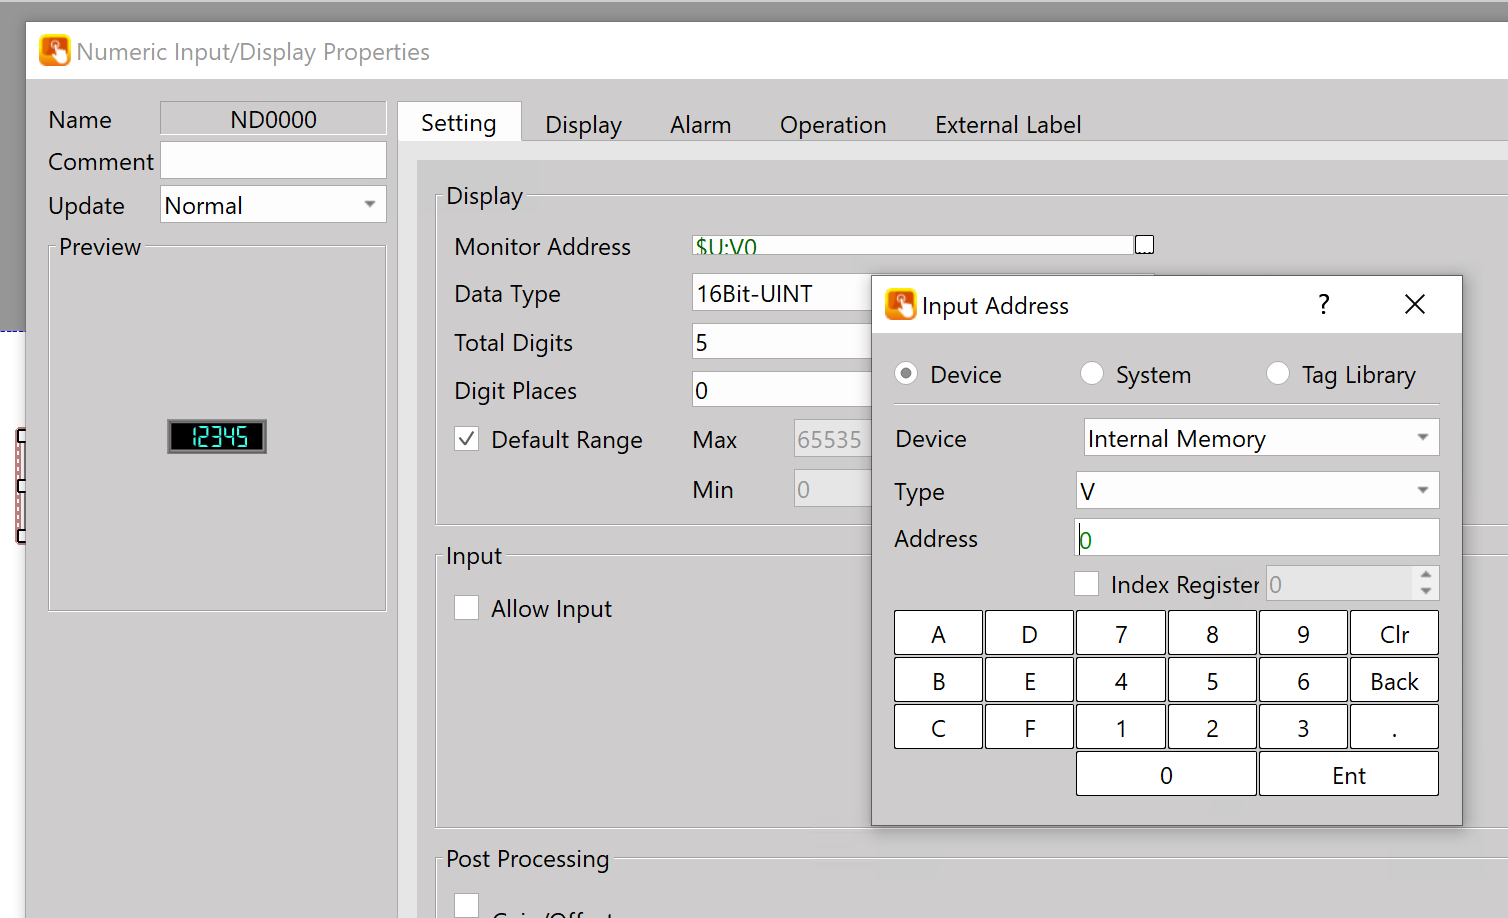Click the Address input field
This screenshot has height=918, width=1508.
click(x=1257, y=539)
